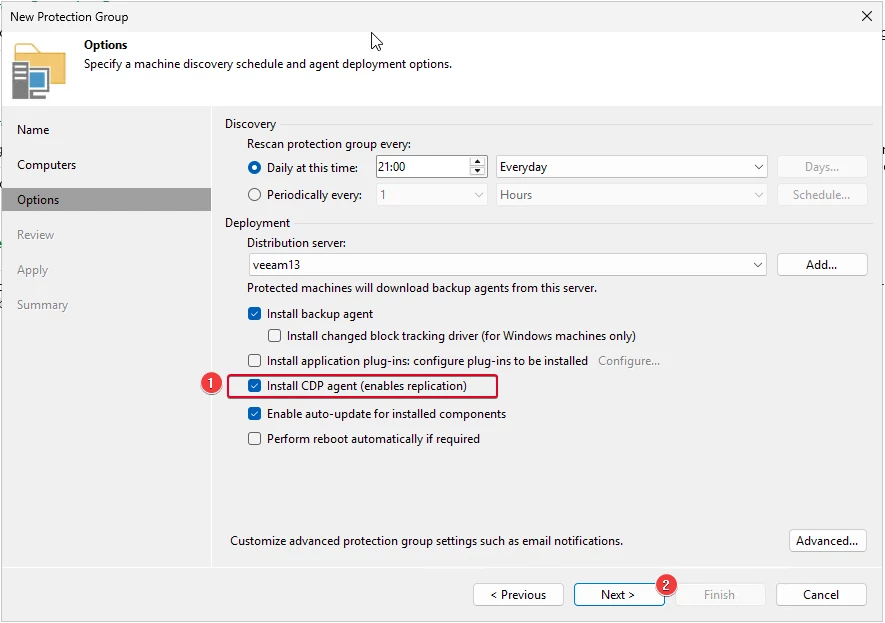
Task: Click the Next > button
Action: (x=619, y=595)
